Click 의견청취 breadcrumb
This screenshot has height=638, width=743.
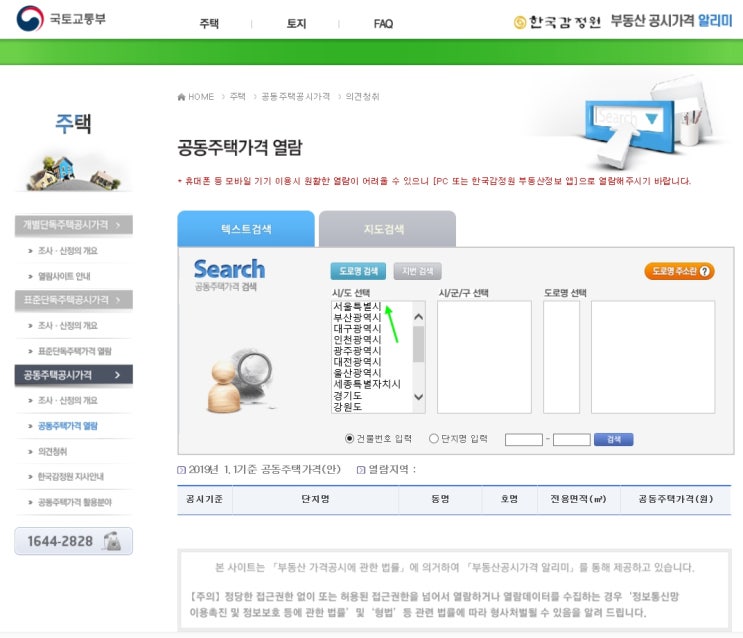(362, 97)
